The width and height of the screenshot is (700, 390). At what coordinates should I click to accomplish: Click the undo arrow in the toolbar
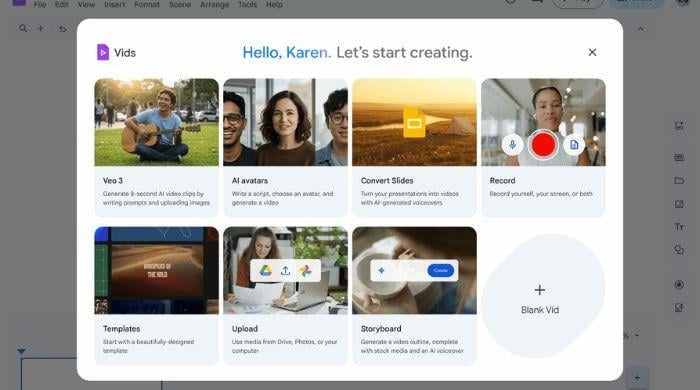62,29
